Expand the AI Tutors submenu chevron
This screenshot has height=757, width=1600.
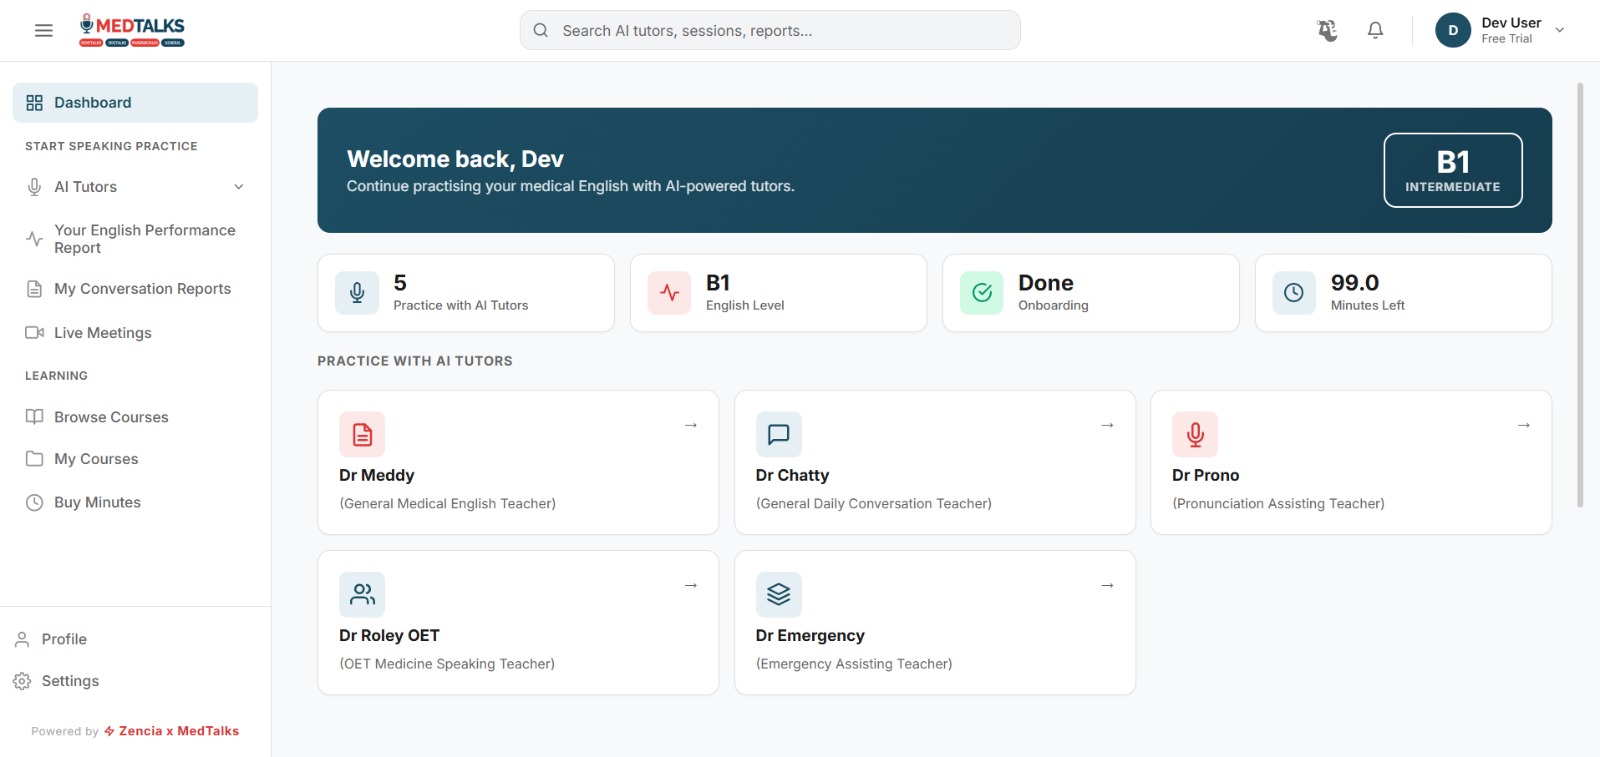pyautogui.click(x=239, y=187)
